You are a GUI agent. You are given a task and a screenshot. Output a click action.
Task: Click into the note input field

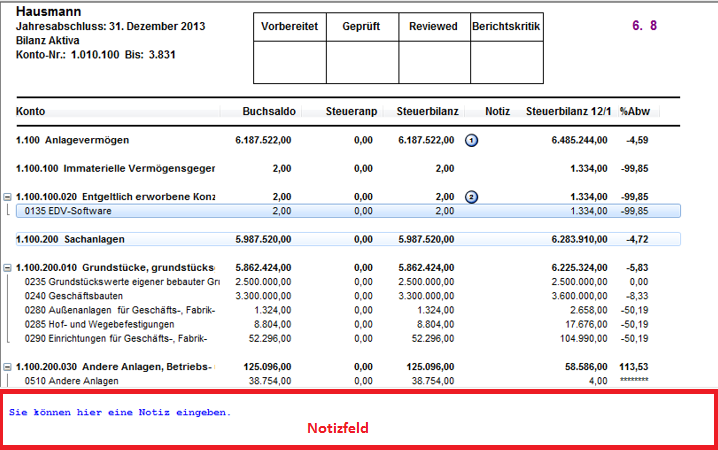click(358, 420)
